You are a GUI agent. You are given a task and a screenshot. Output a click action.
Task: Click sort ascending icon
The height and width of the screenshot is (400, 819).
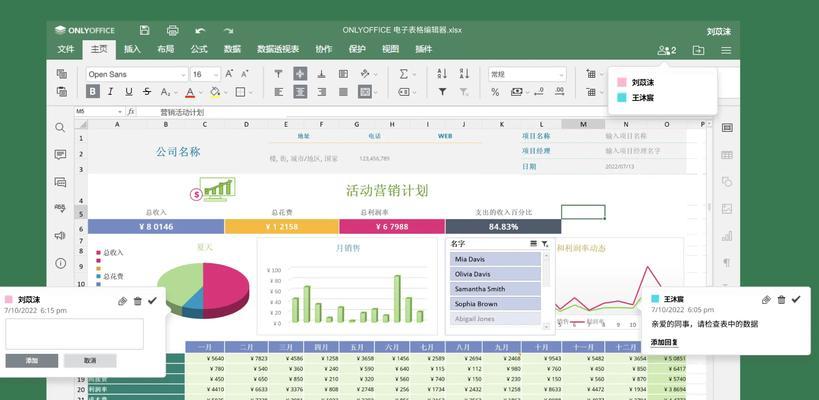[x=442, y=74]
